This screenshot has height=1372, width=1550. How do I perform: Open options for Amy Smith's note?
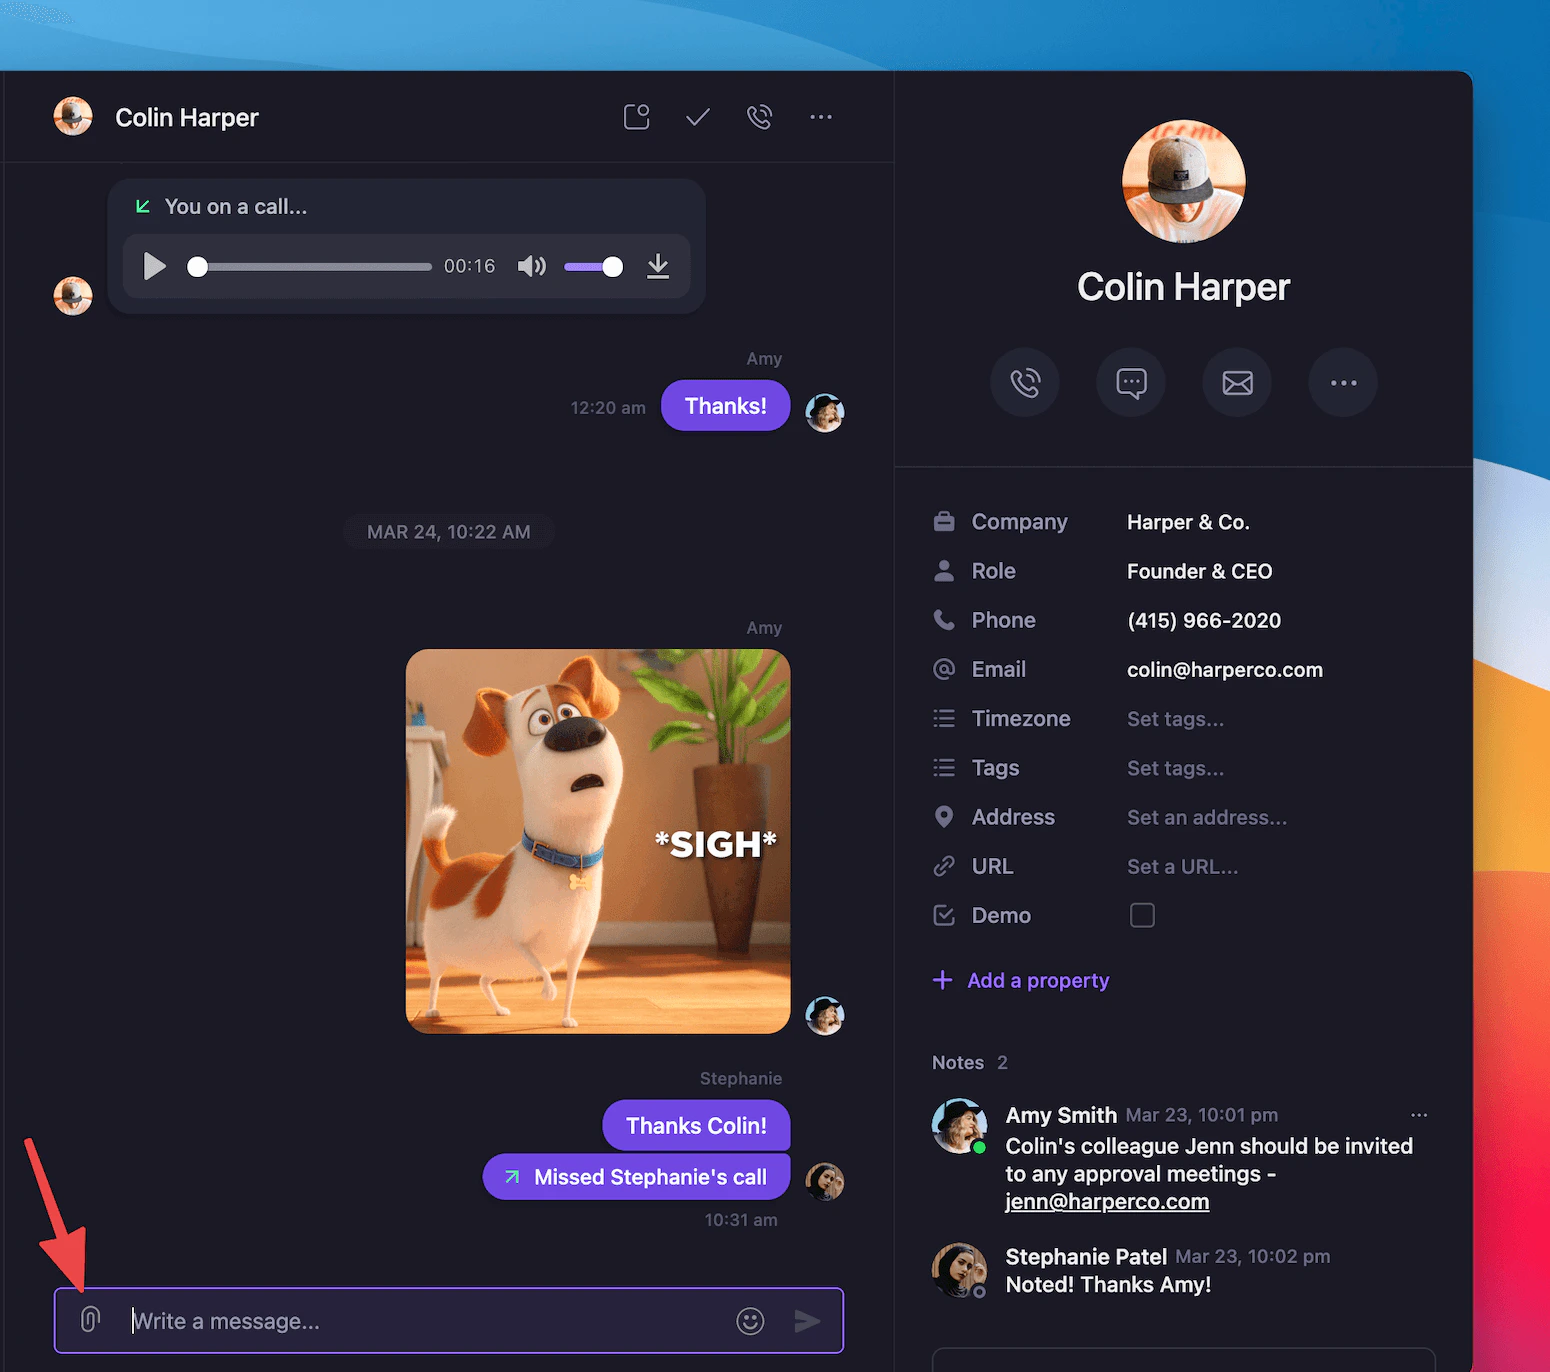tap(1419, 1115)
